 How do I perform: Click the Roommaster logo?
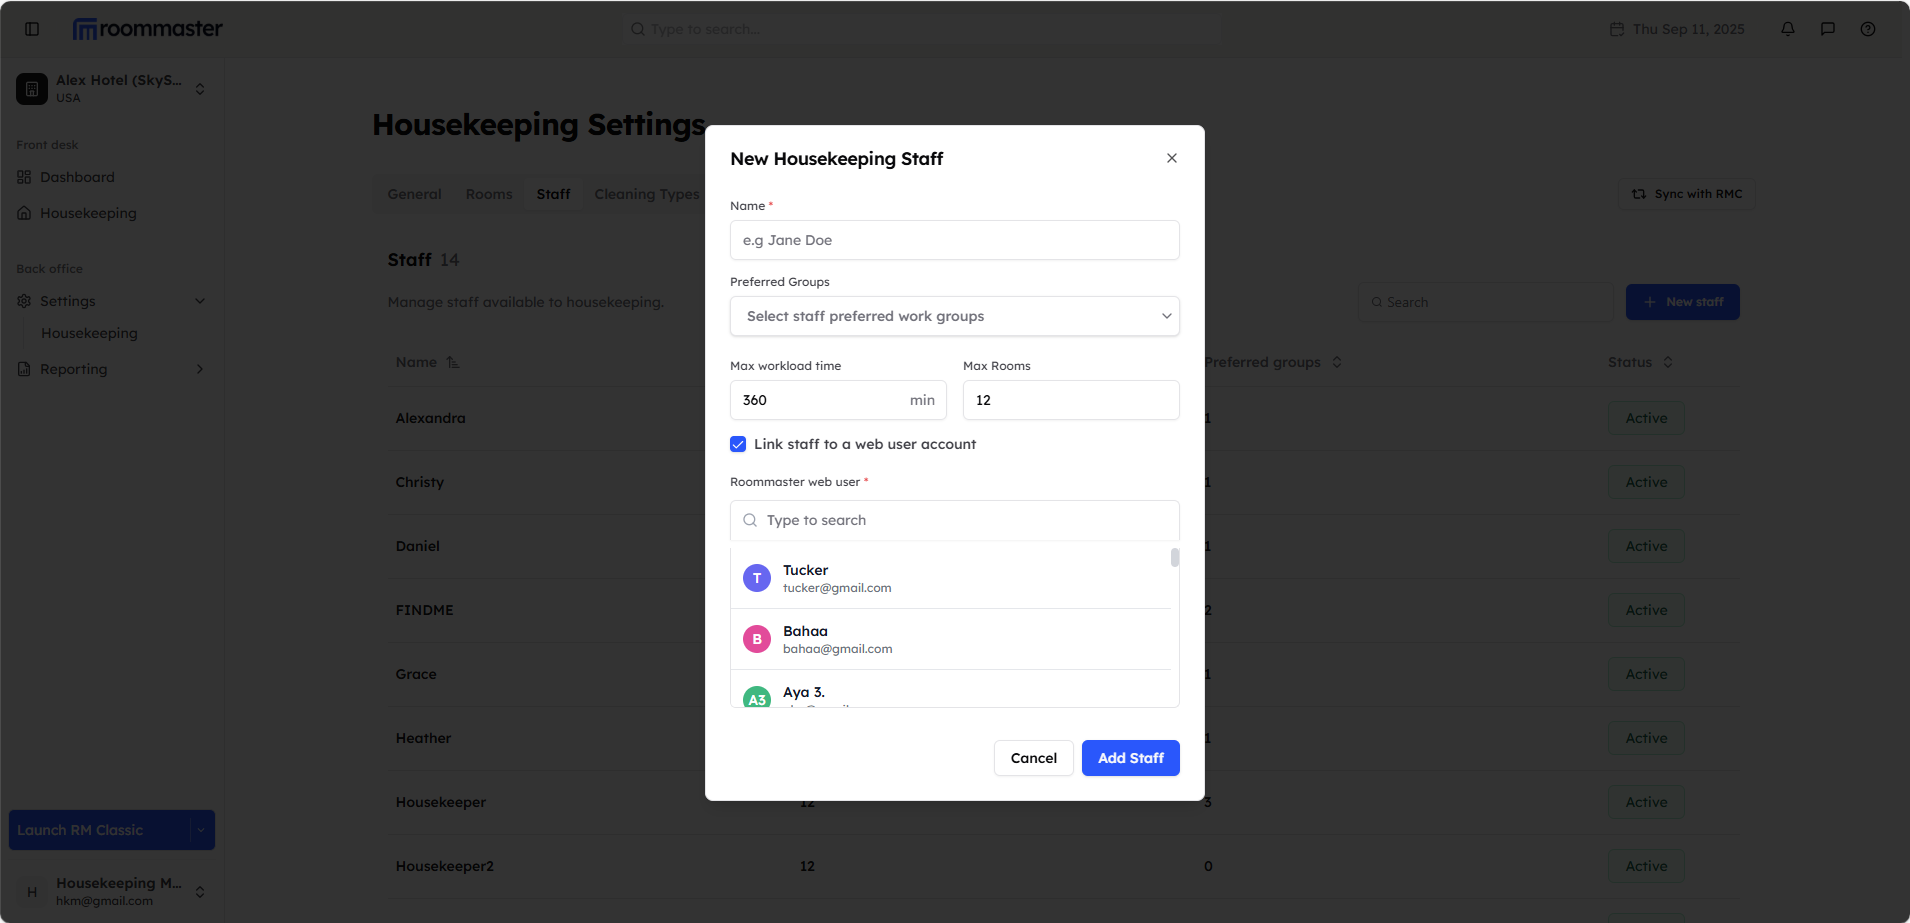(148, 29)
